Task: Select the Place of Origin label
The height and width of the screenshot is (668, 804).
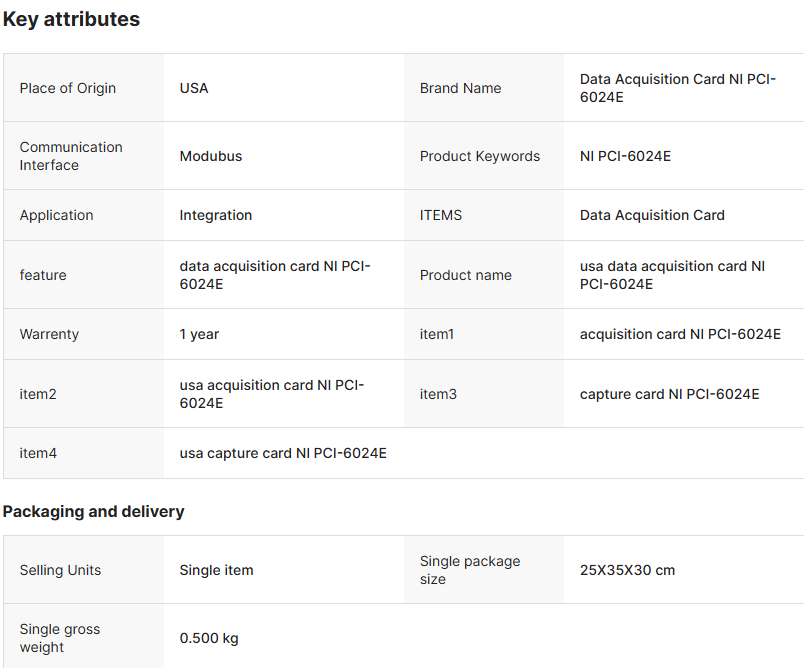Action: click(x=68, y=88)
